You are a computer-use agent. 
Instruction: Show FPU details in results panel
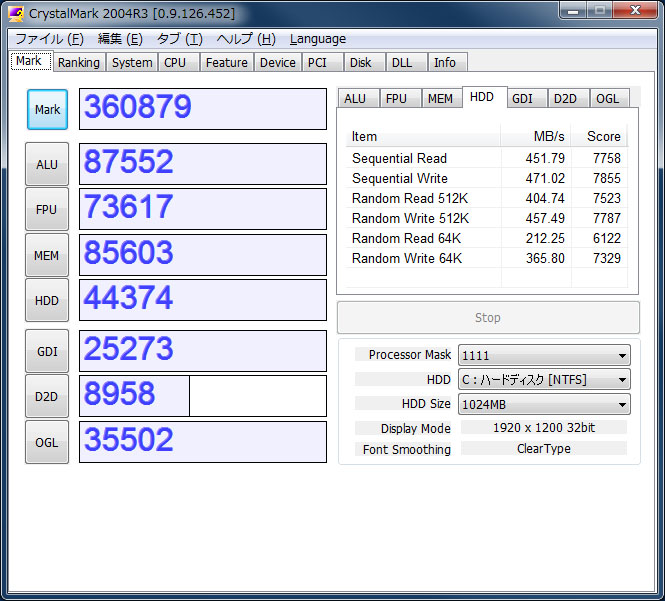[400, 98]
